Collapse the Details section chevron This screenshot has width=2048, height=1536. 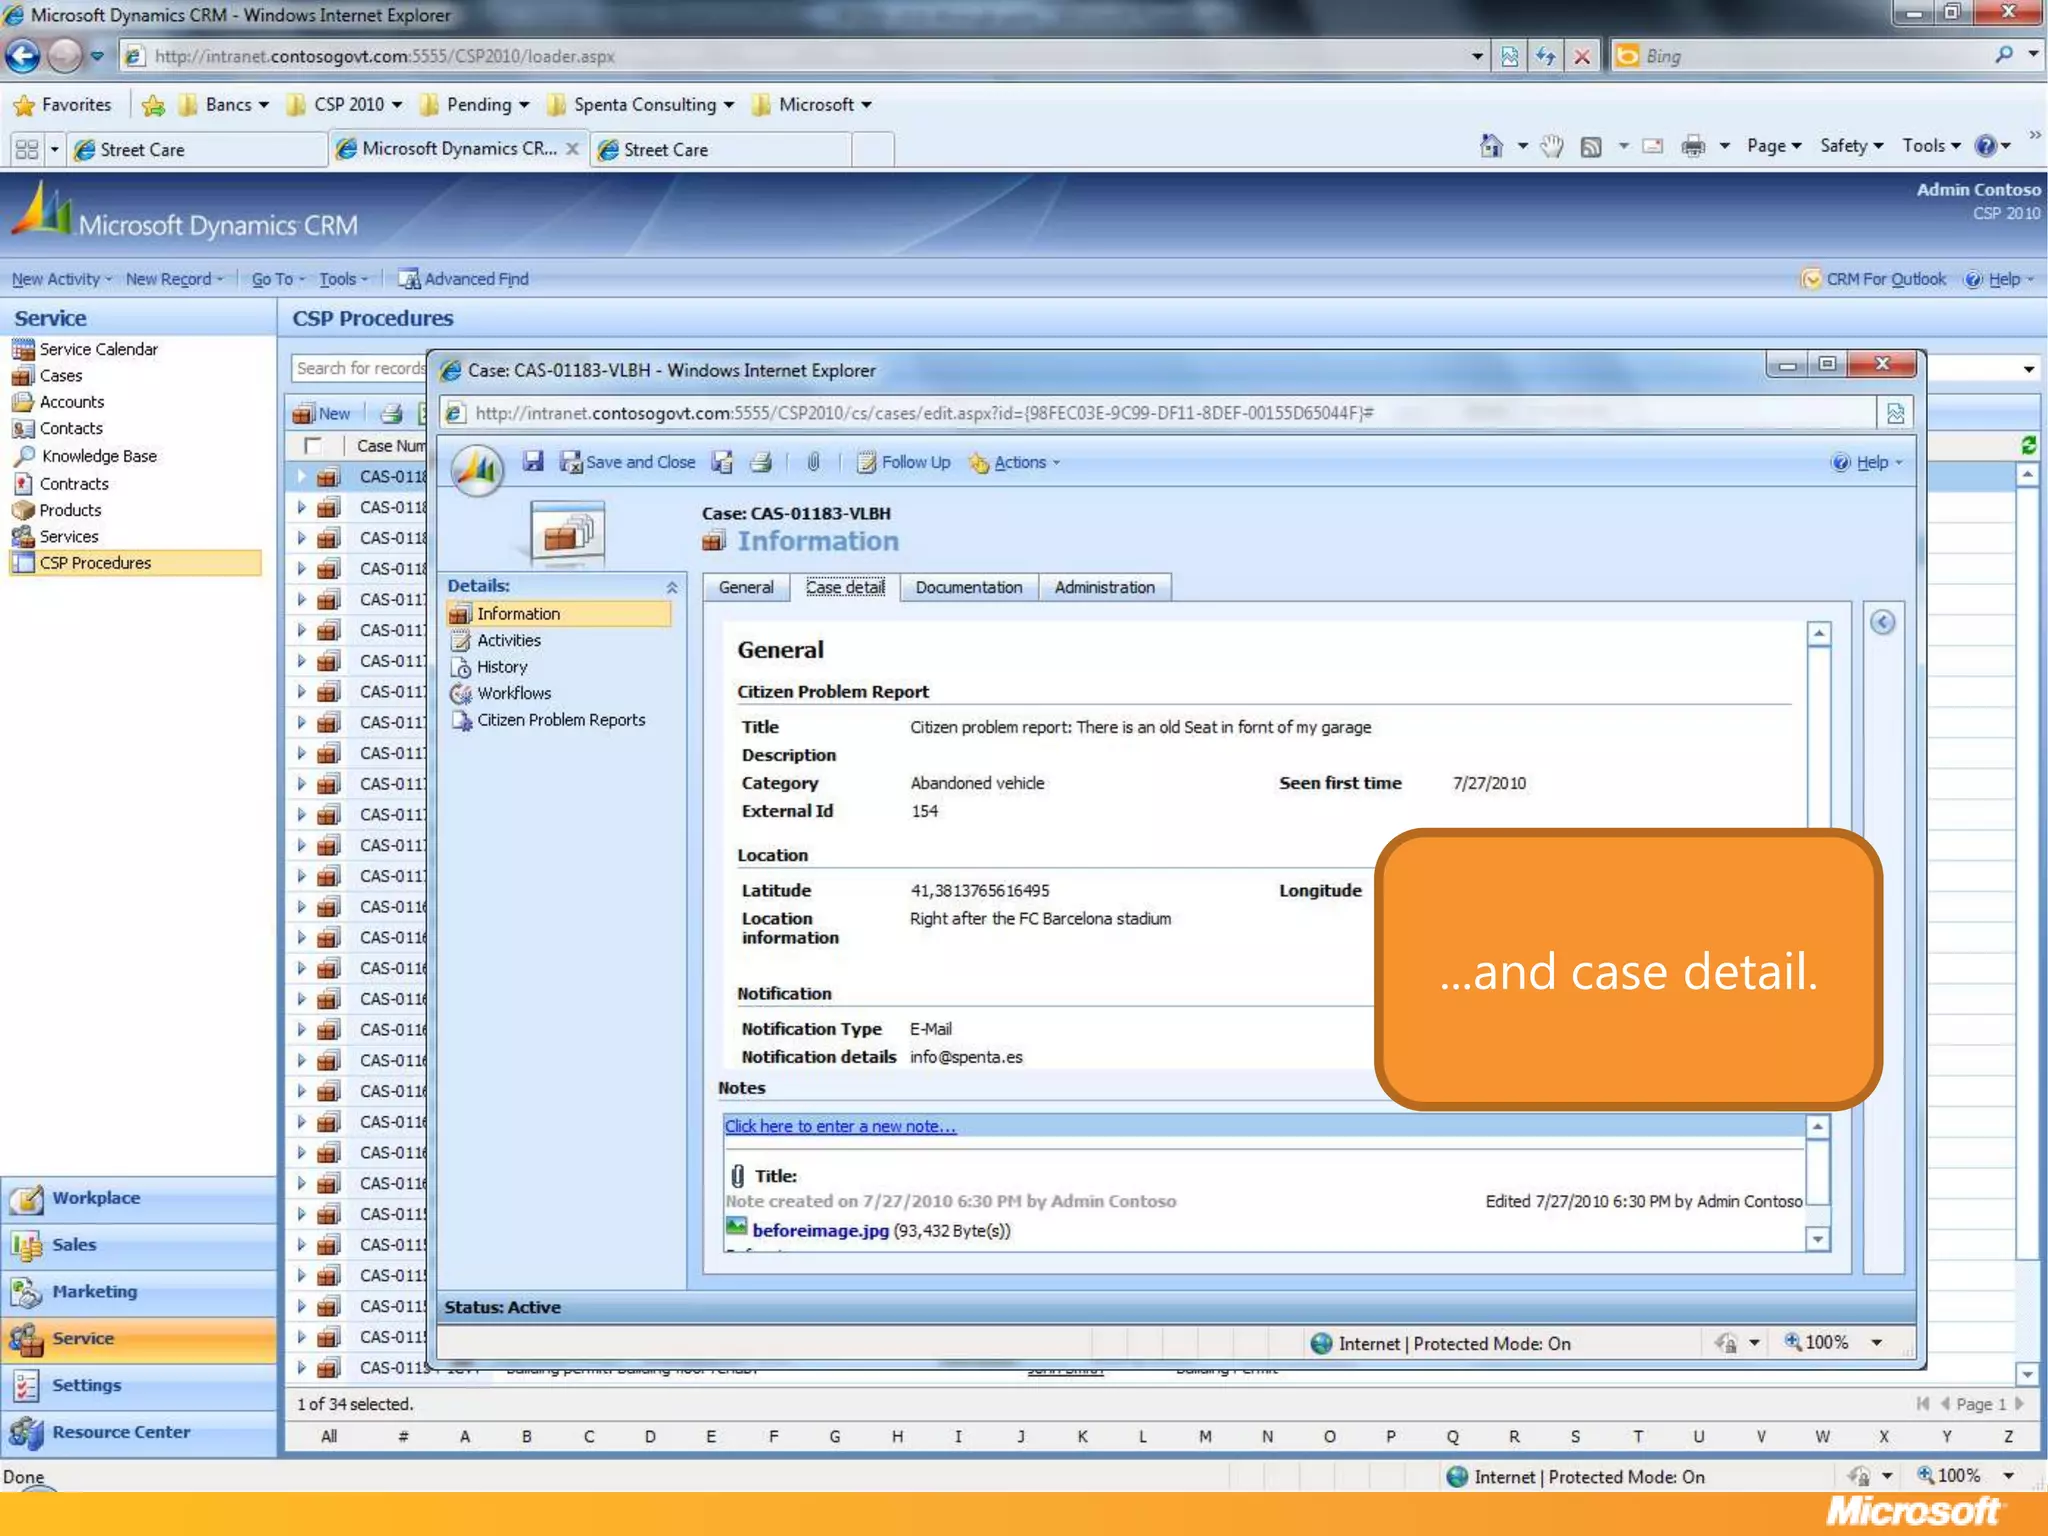point(672,587)
